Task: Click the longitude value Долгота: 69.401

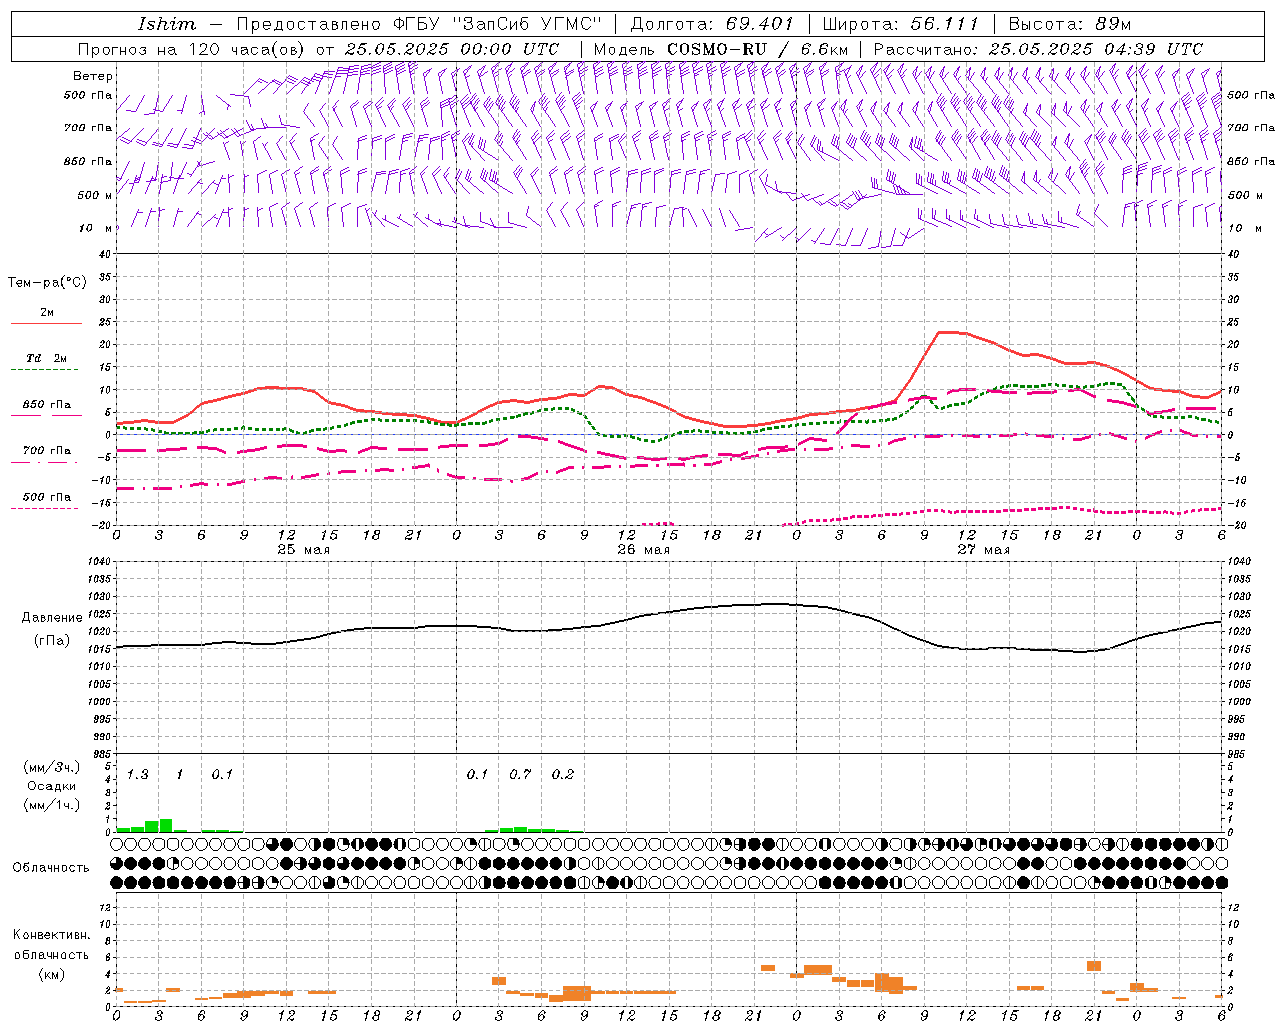Action: point(712,24)
